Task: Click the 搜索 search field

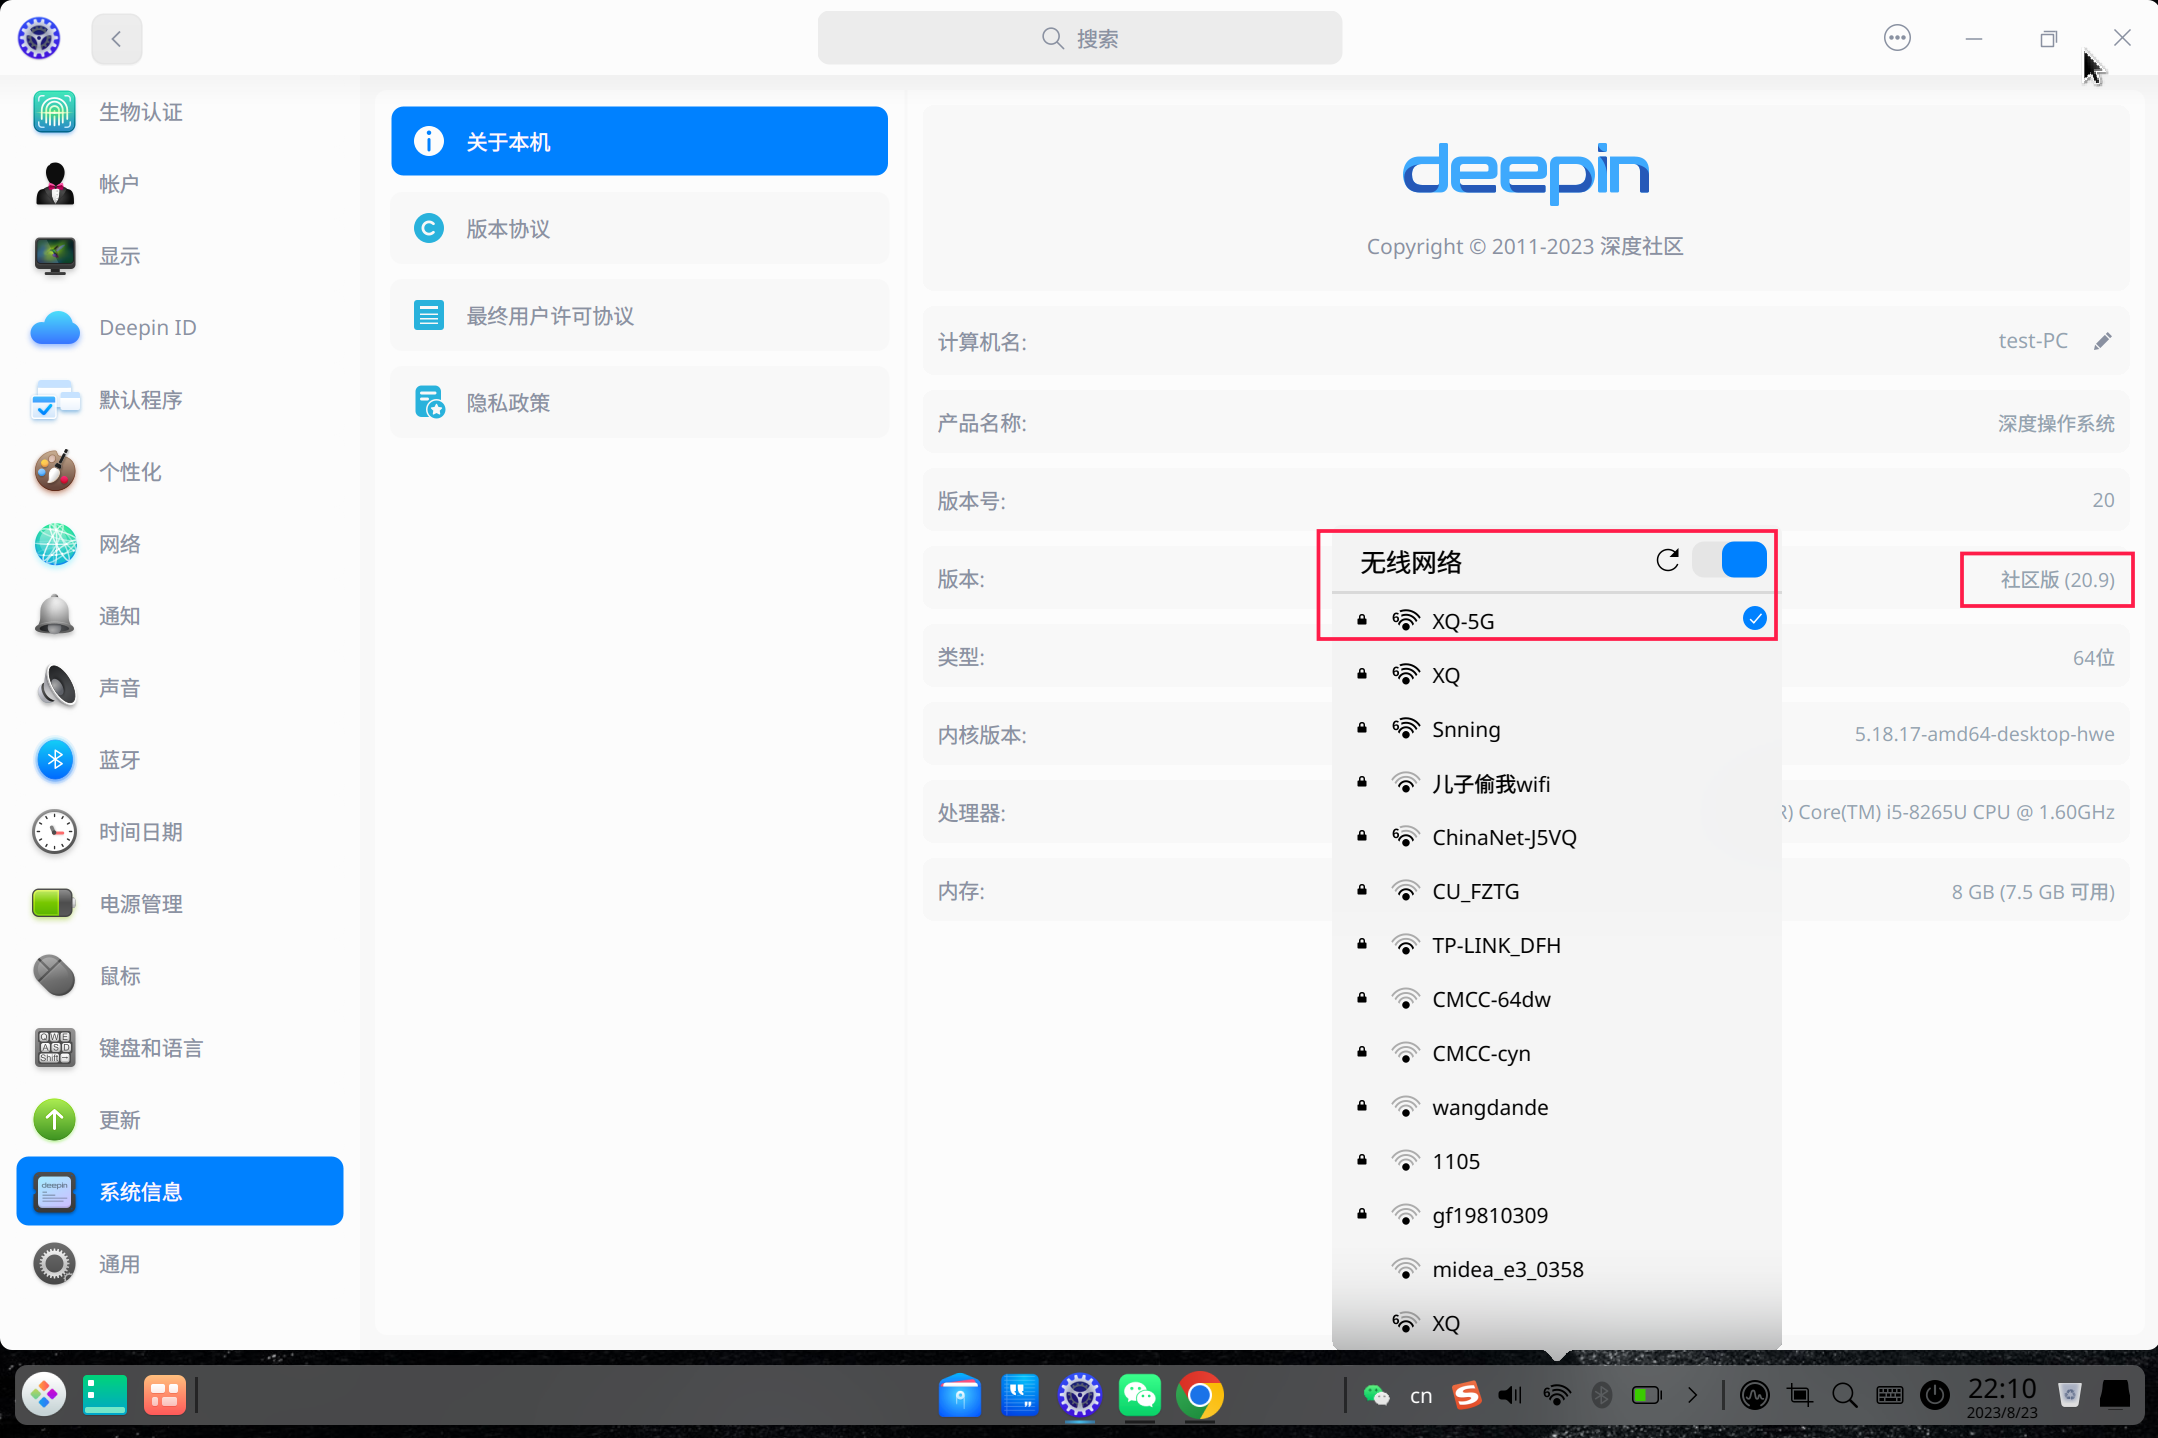Action: pos(1079,38)
